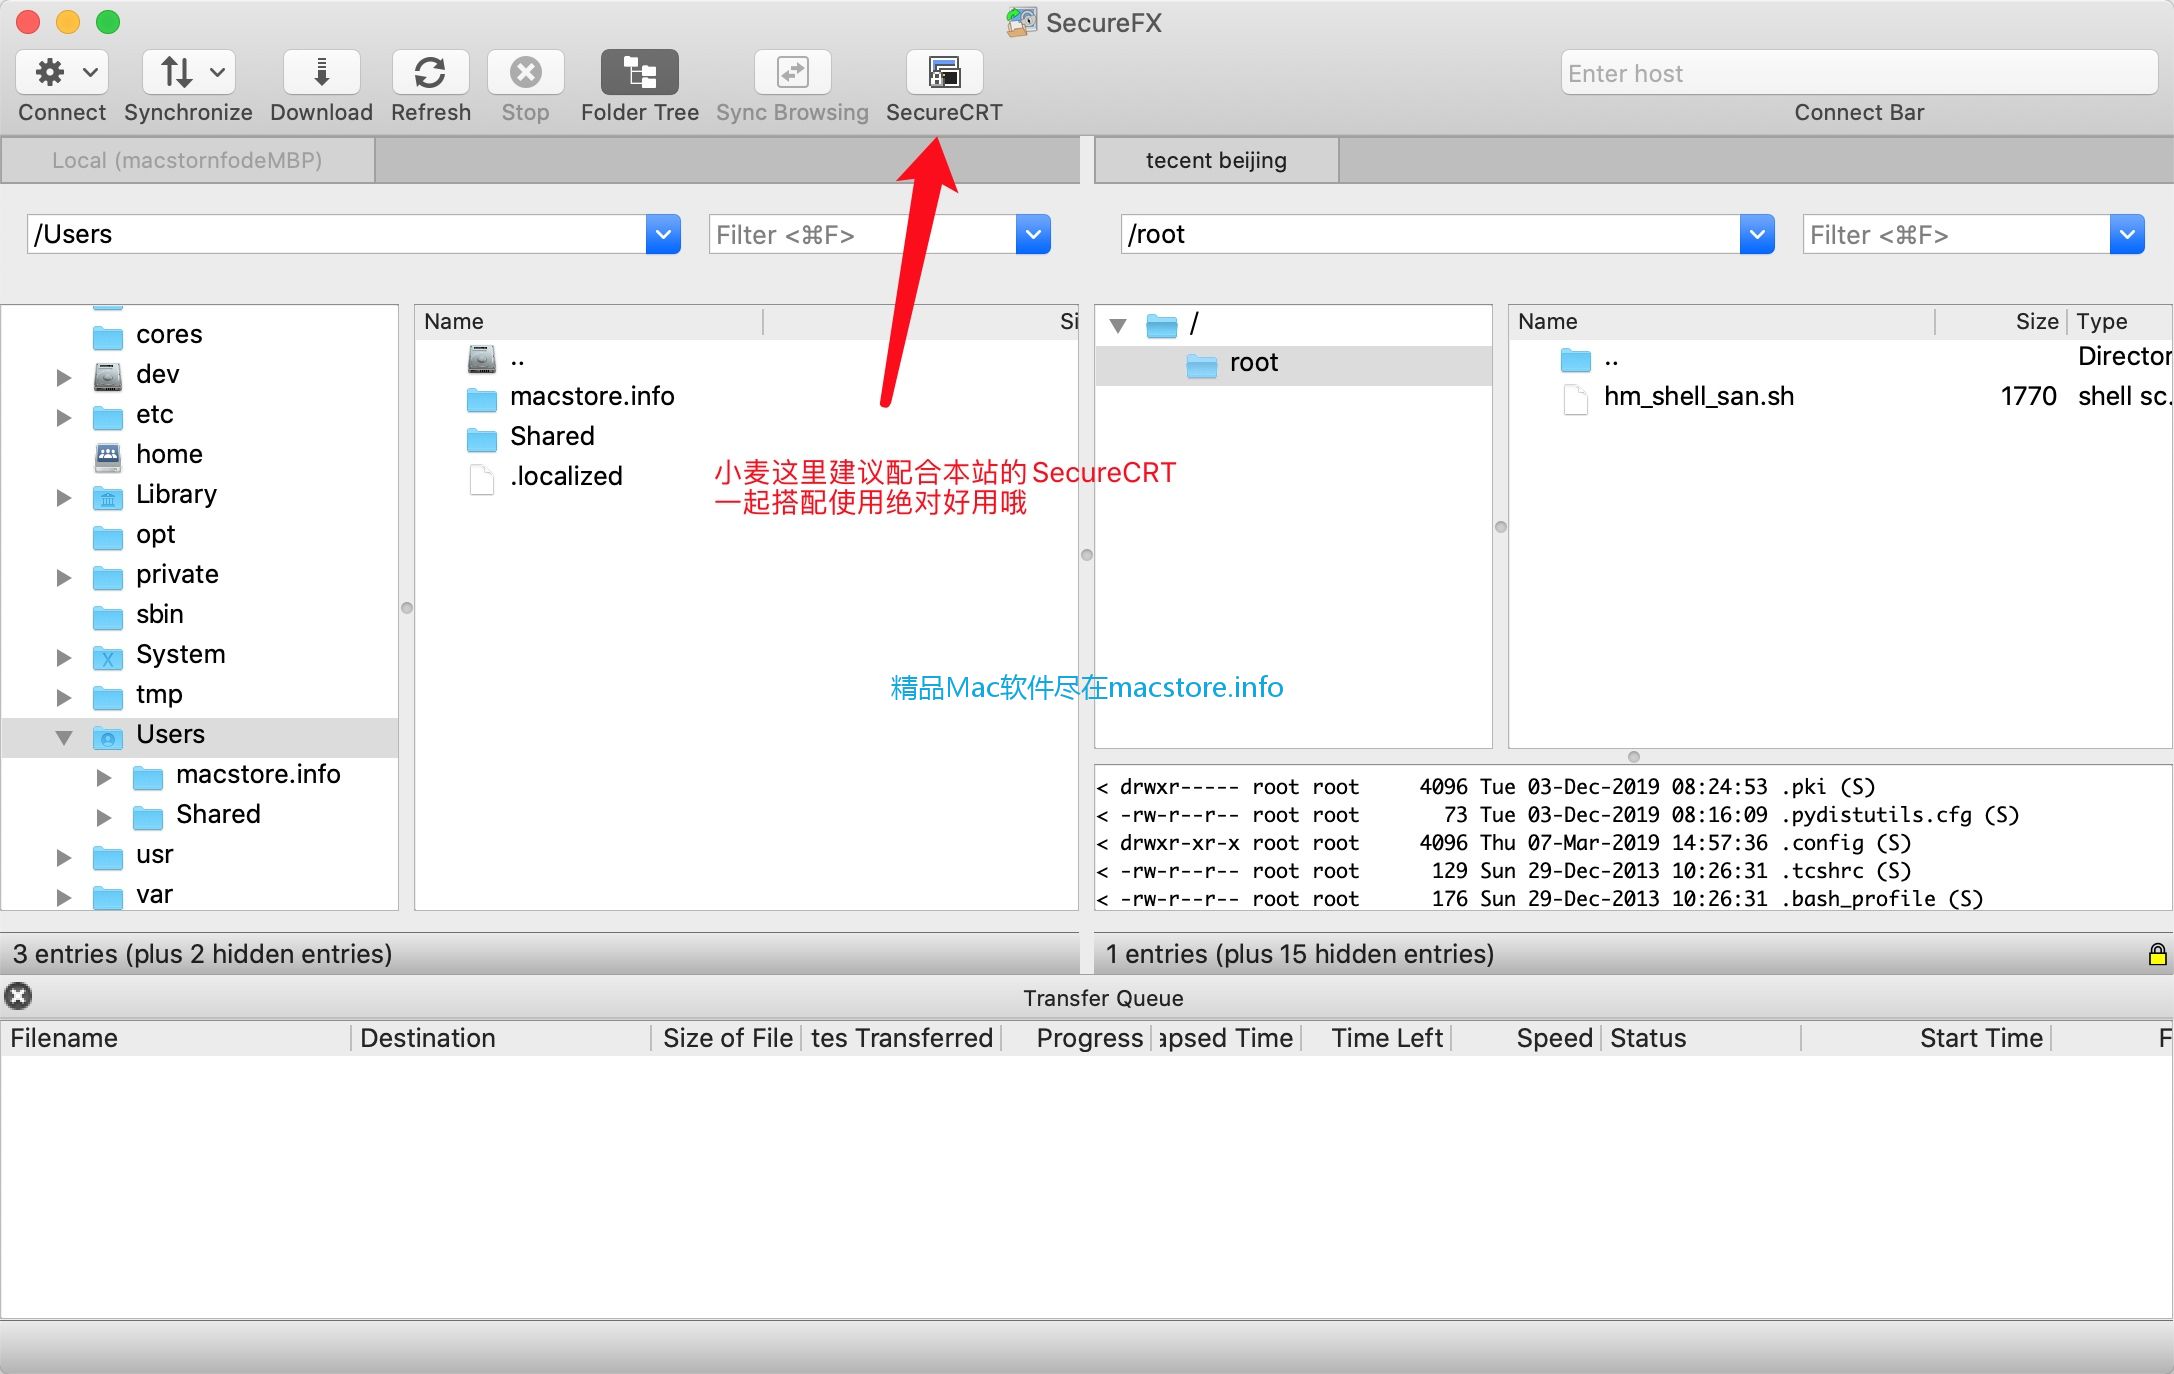Click the hm_shell_san.sh file icon
The image size is (2174, 1374).
[1575, 398]
